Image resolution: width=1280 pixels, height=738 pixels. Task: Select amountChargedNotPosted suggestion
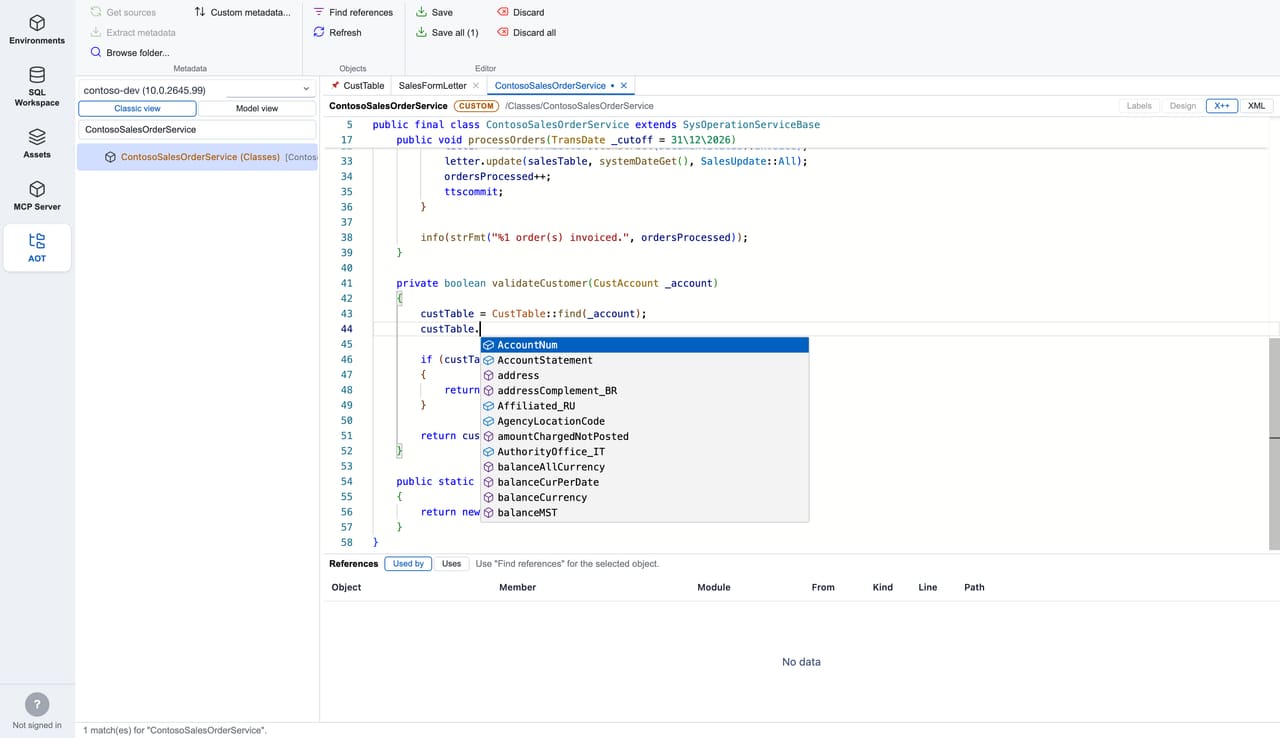pyautogui.click(x=645, y=436)
